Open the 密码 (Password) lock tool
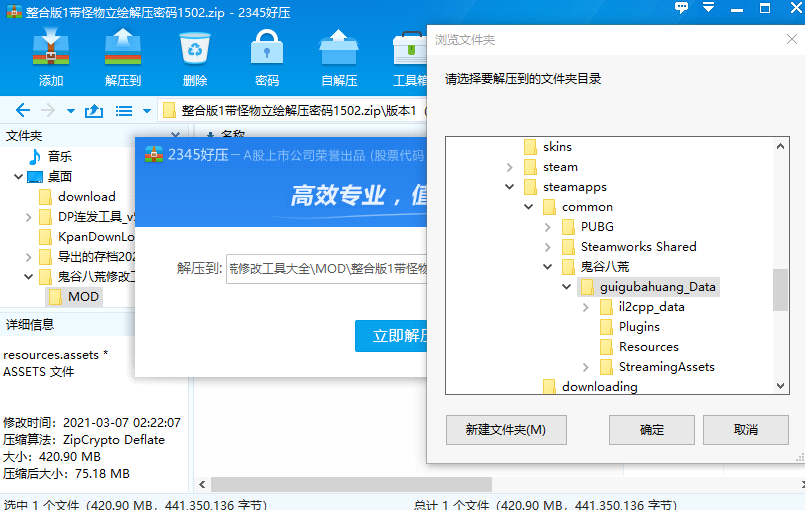Viewport: 805px width, 510px height. coord(266,58)
